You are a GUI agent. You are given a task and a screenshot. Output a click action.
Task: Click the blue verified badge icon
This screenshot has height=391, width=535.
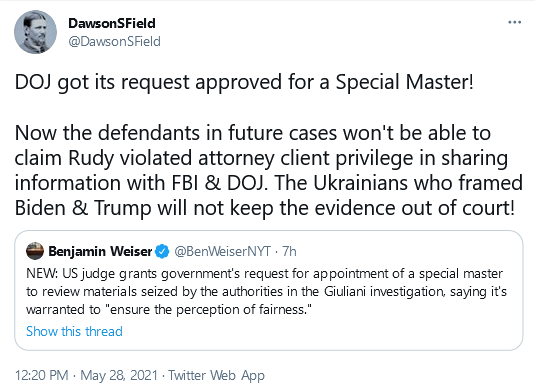point(162,251)
